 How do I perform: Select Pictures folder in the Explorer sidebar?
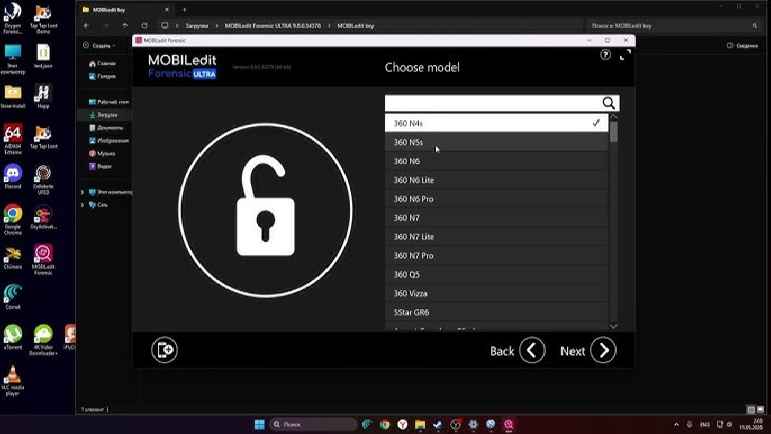(109, 141)
